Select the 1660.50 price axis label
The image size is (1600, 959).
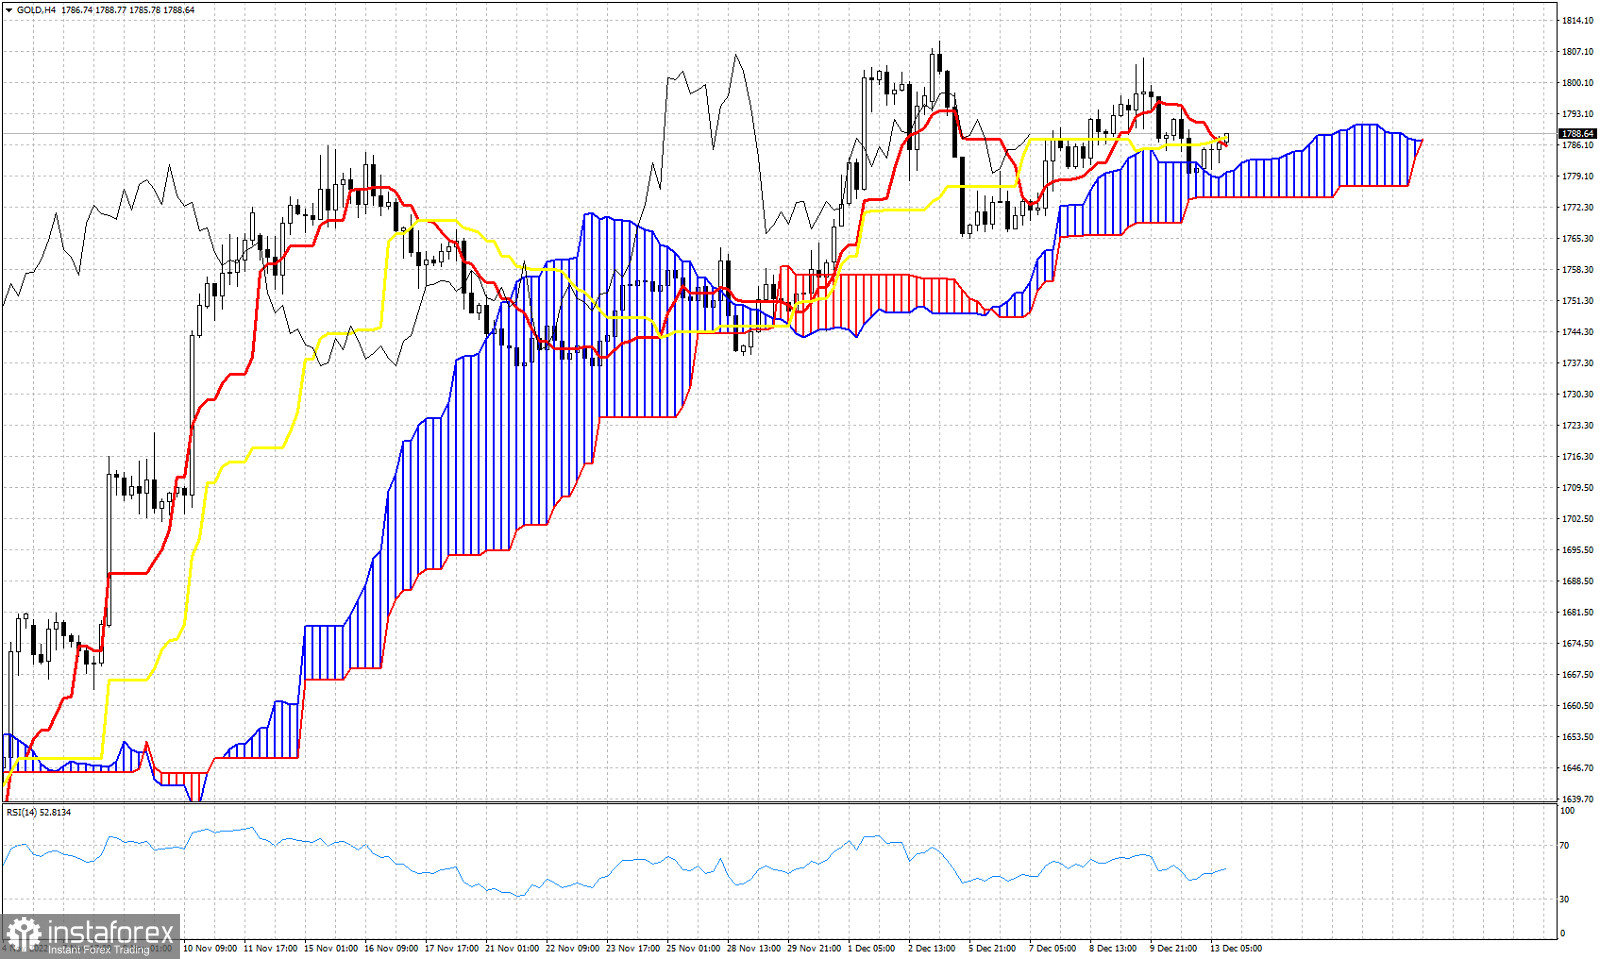point(1578,706)
